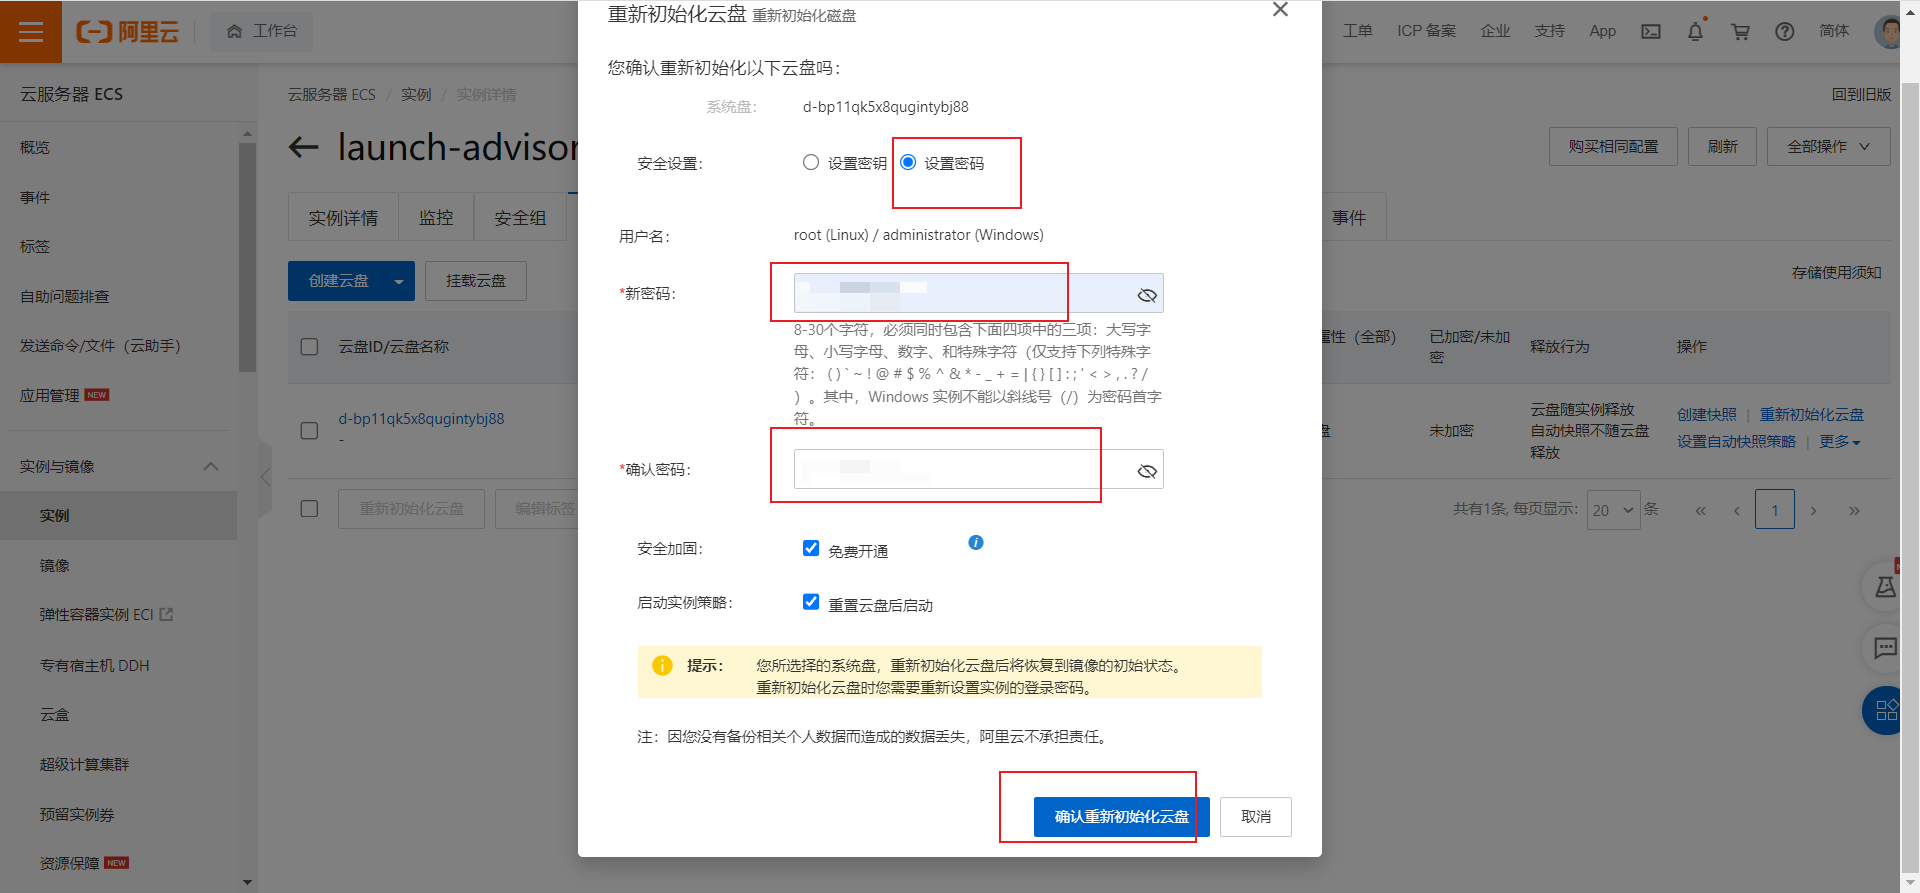Click the 创建快照 link
The image size is (1920, 893).
click(1707, 415)
